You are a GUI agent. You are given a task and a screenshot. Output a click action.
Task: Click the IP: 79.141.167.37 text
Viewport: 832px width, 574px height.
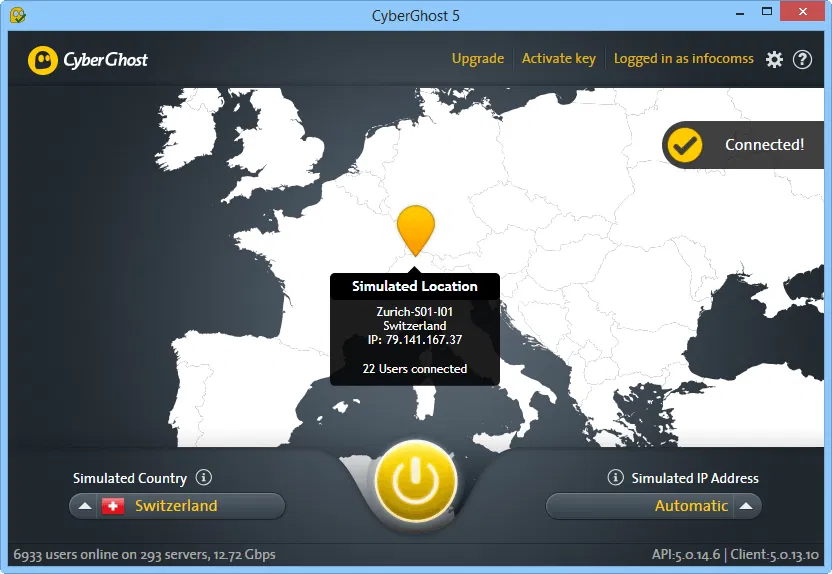[415, 340]
